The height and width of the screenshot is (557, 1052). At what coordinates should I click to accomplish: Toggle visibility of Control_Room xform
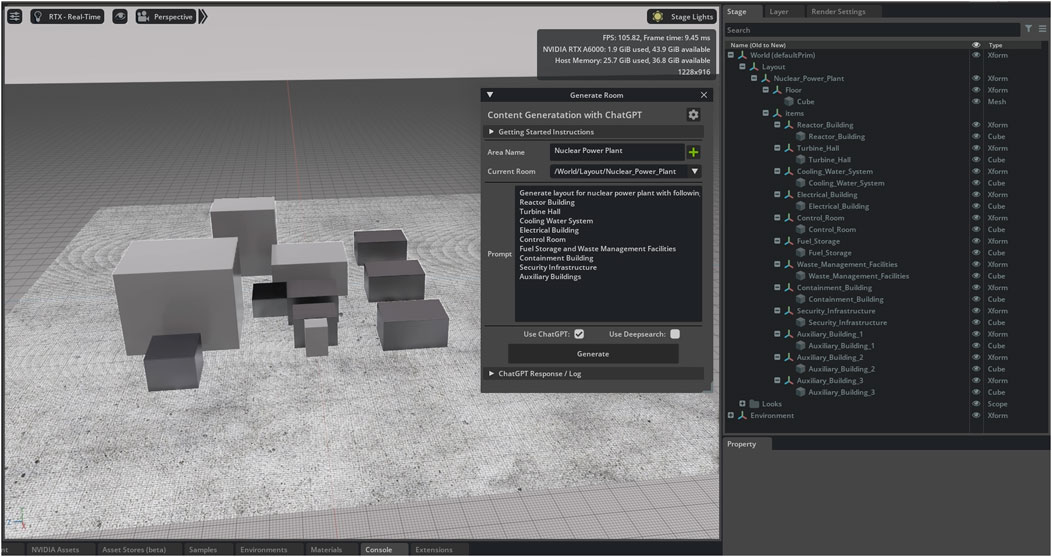point(976,218)
